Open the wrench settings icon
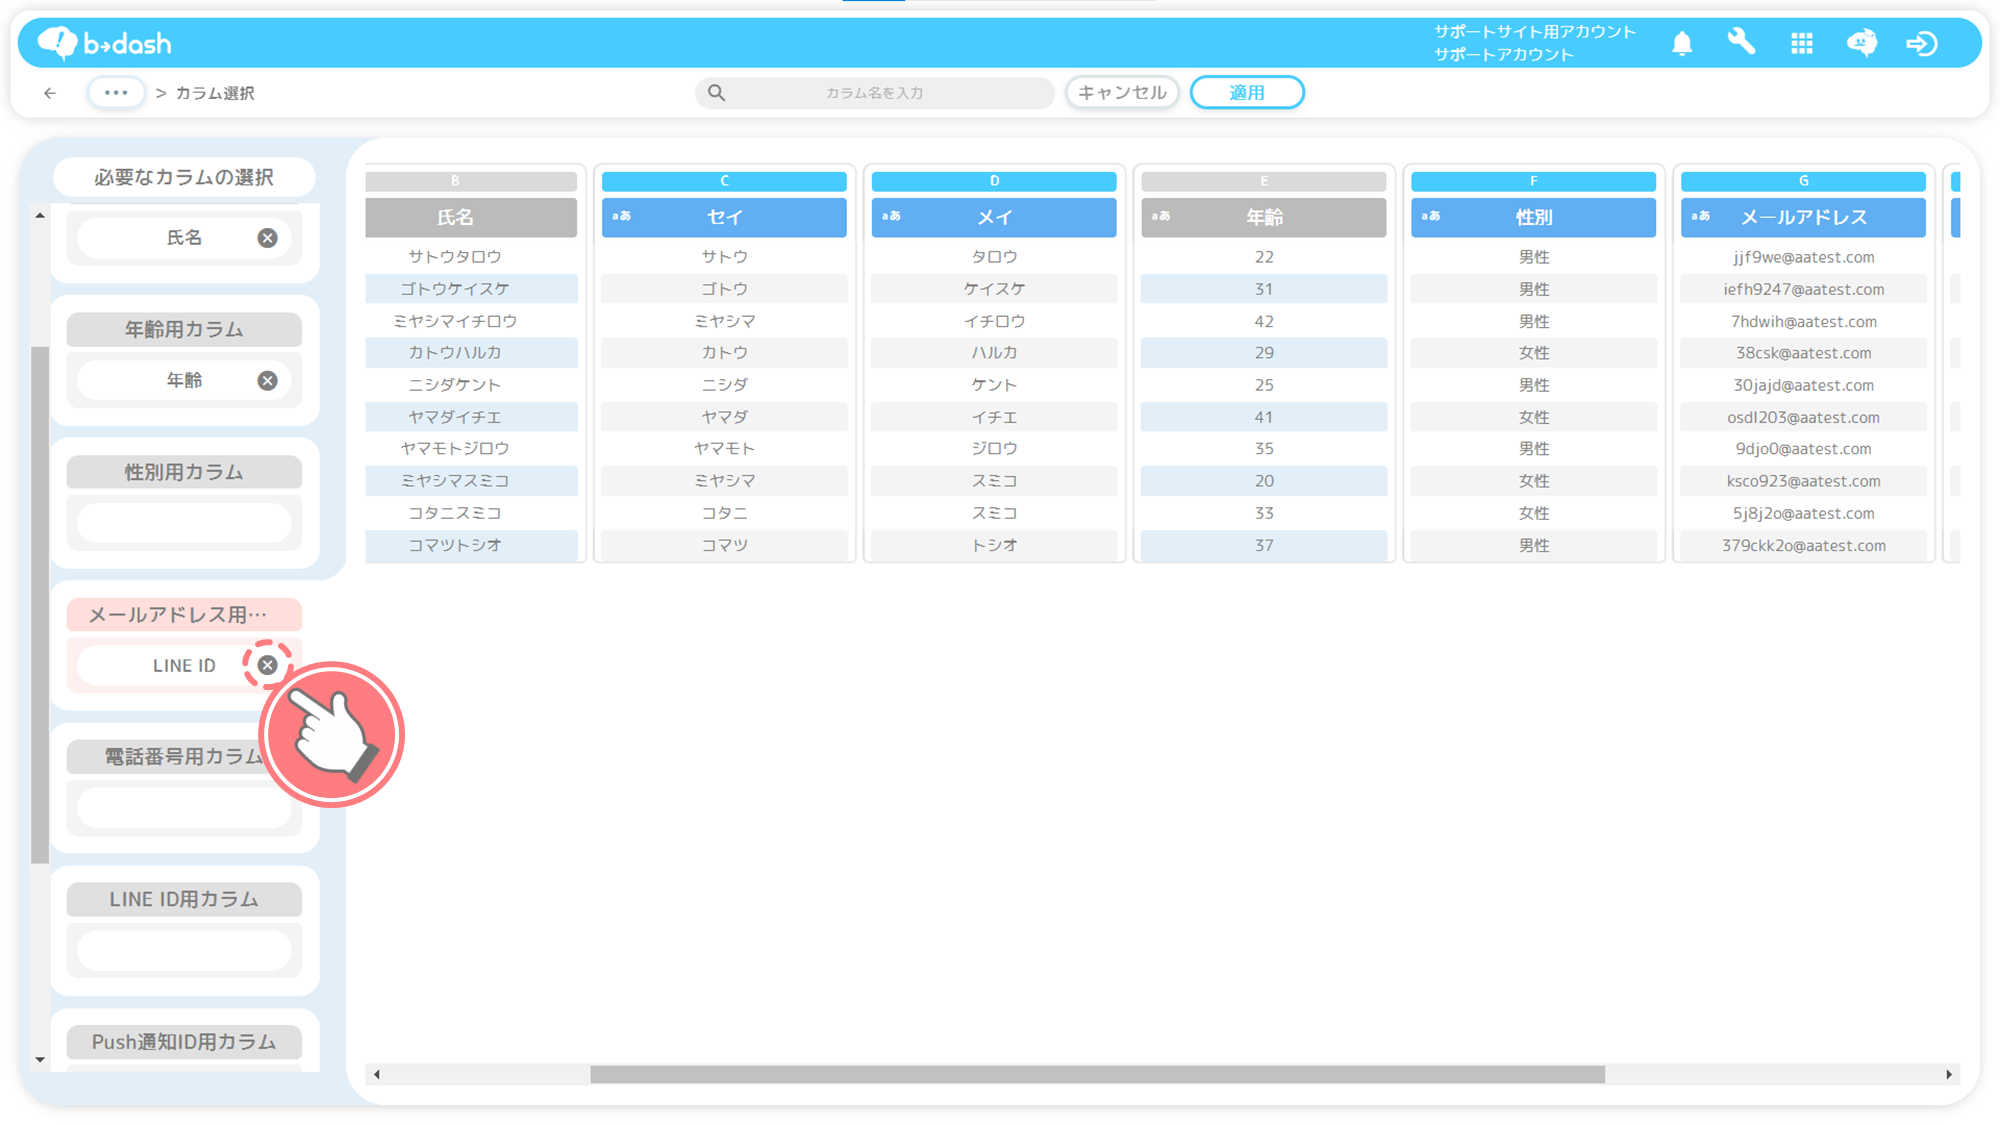 (x=1741, y=42)
